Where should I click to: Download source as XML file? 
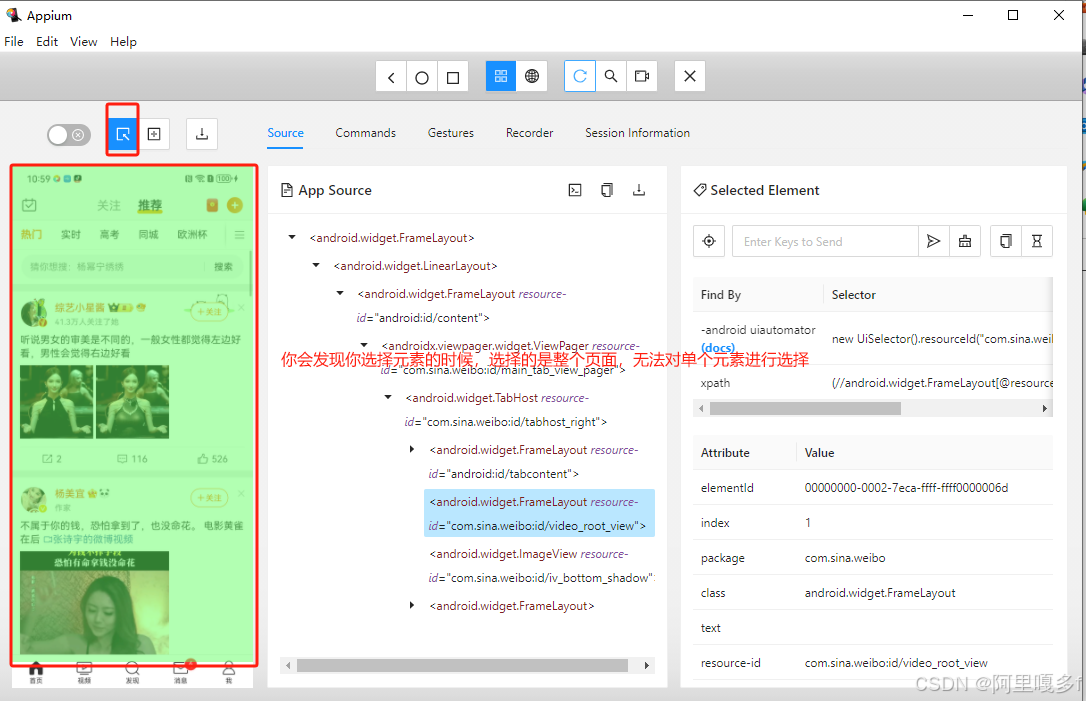tap(639, 190)
